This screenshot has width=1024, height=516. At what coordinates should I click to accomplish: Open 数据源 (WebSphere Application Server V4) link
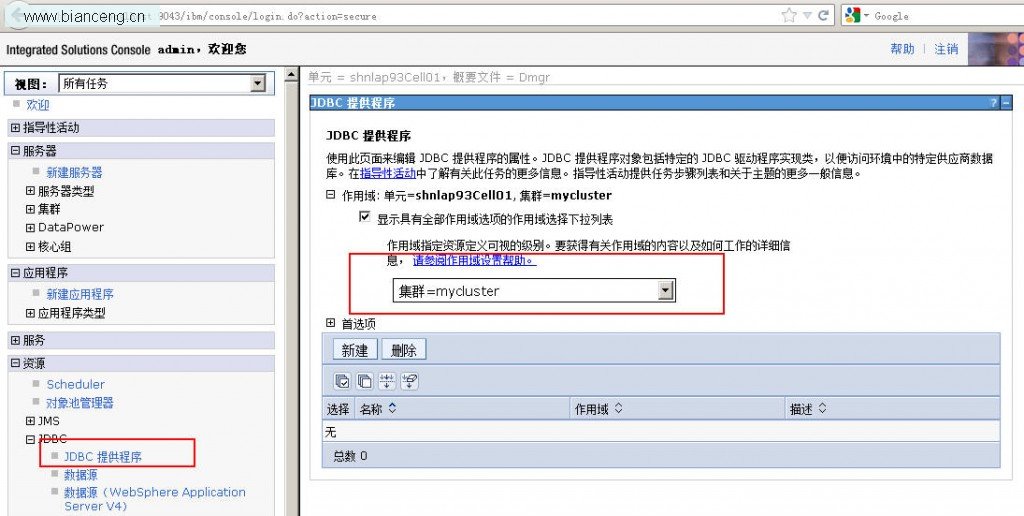[x=155, y=499]
